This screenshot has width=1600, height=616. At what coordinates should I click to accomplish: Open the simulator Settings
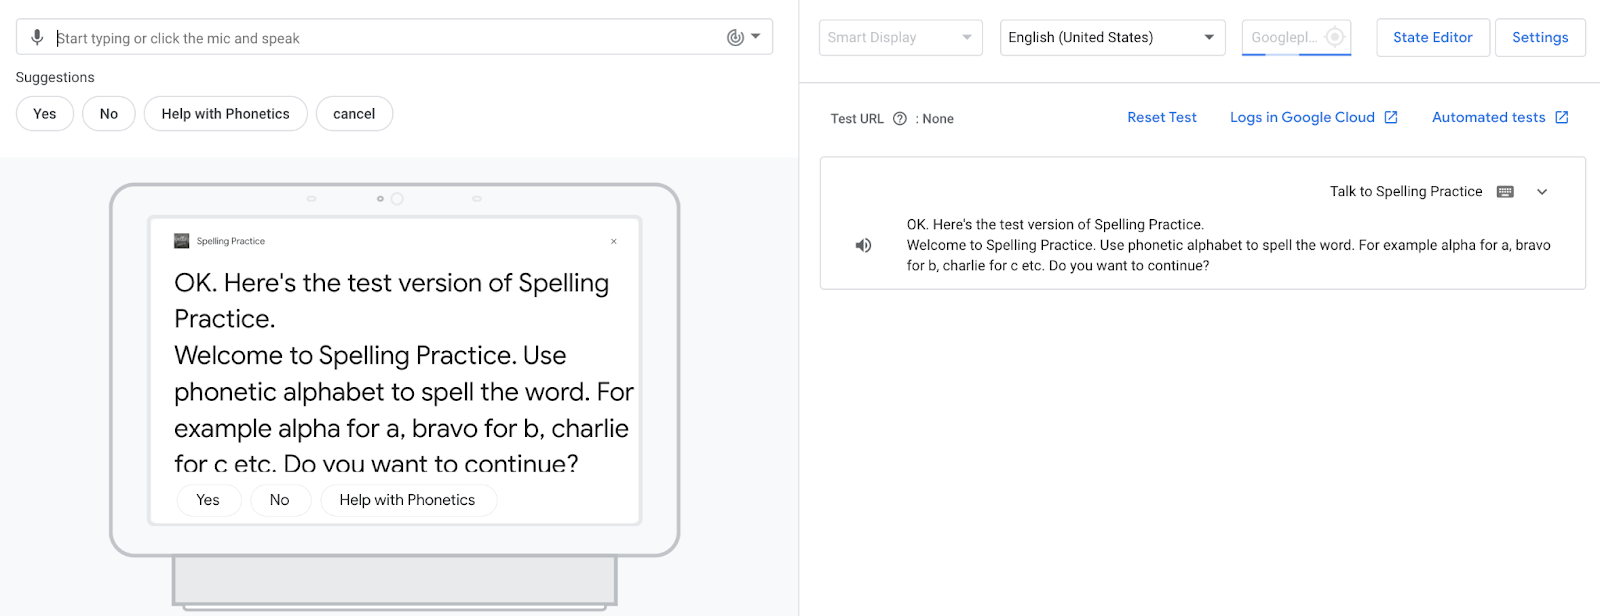point(1540,38)
